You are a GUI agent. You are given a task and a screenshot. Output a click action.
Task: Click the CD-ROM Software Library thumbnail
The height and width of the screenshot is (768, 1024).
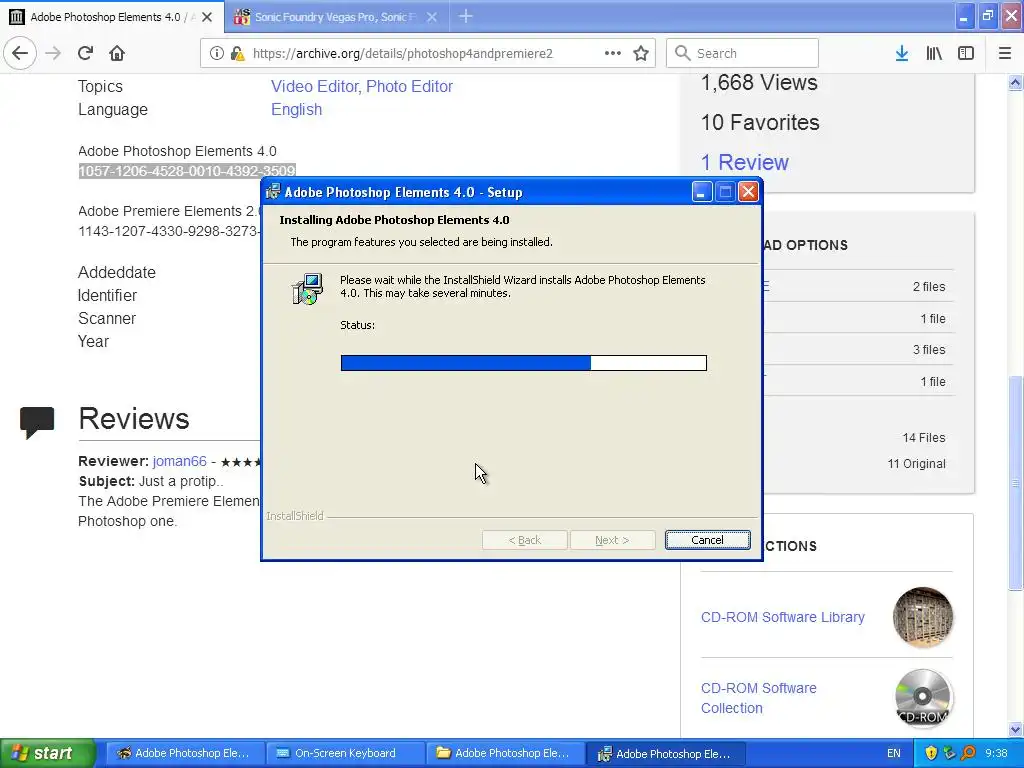point(923,617)
